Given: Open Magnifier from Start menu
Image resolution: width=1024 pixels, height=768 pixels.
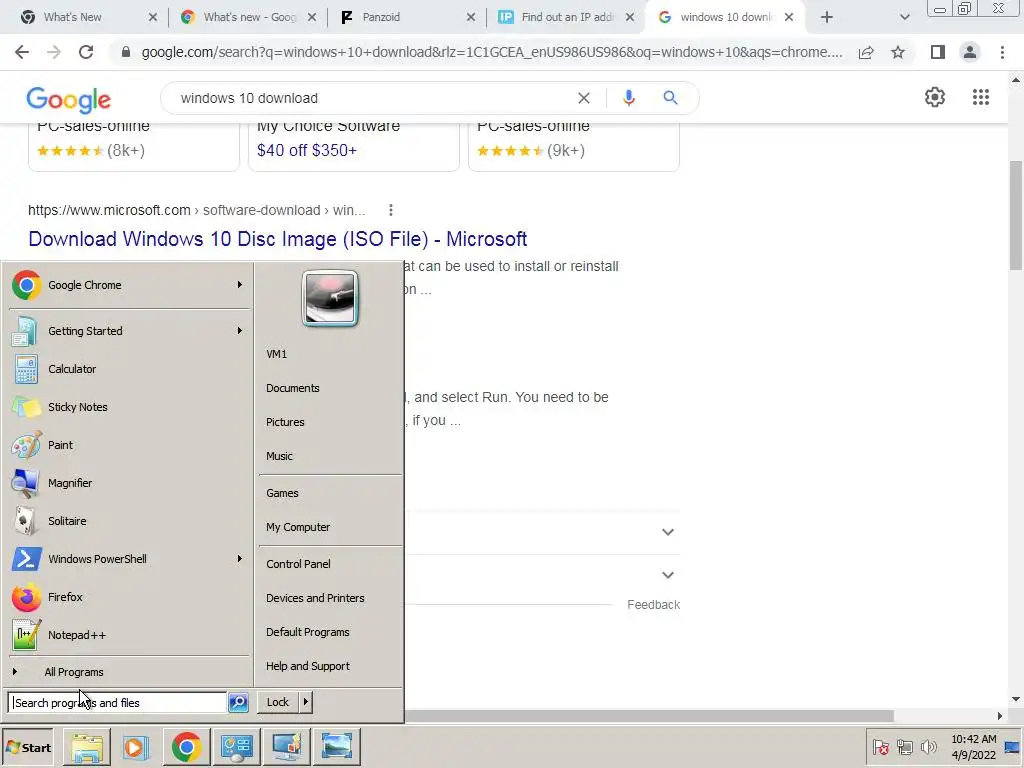Looking at the screenshot, I should tap(129, 483).
